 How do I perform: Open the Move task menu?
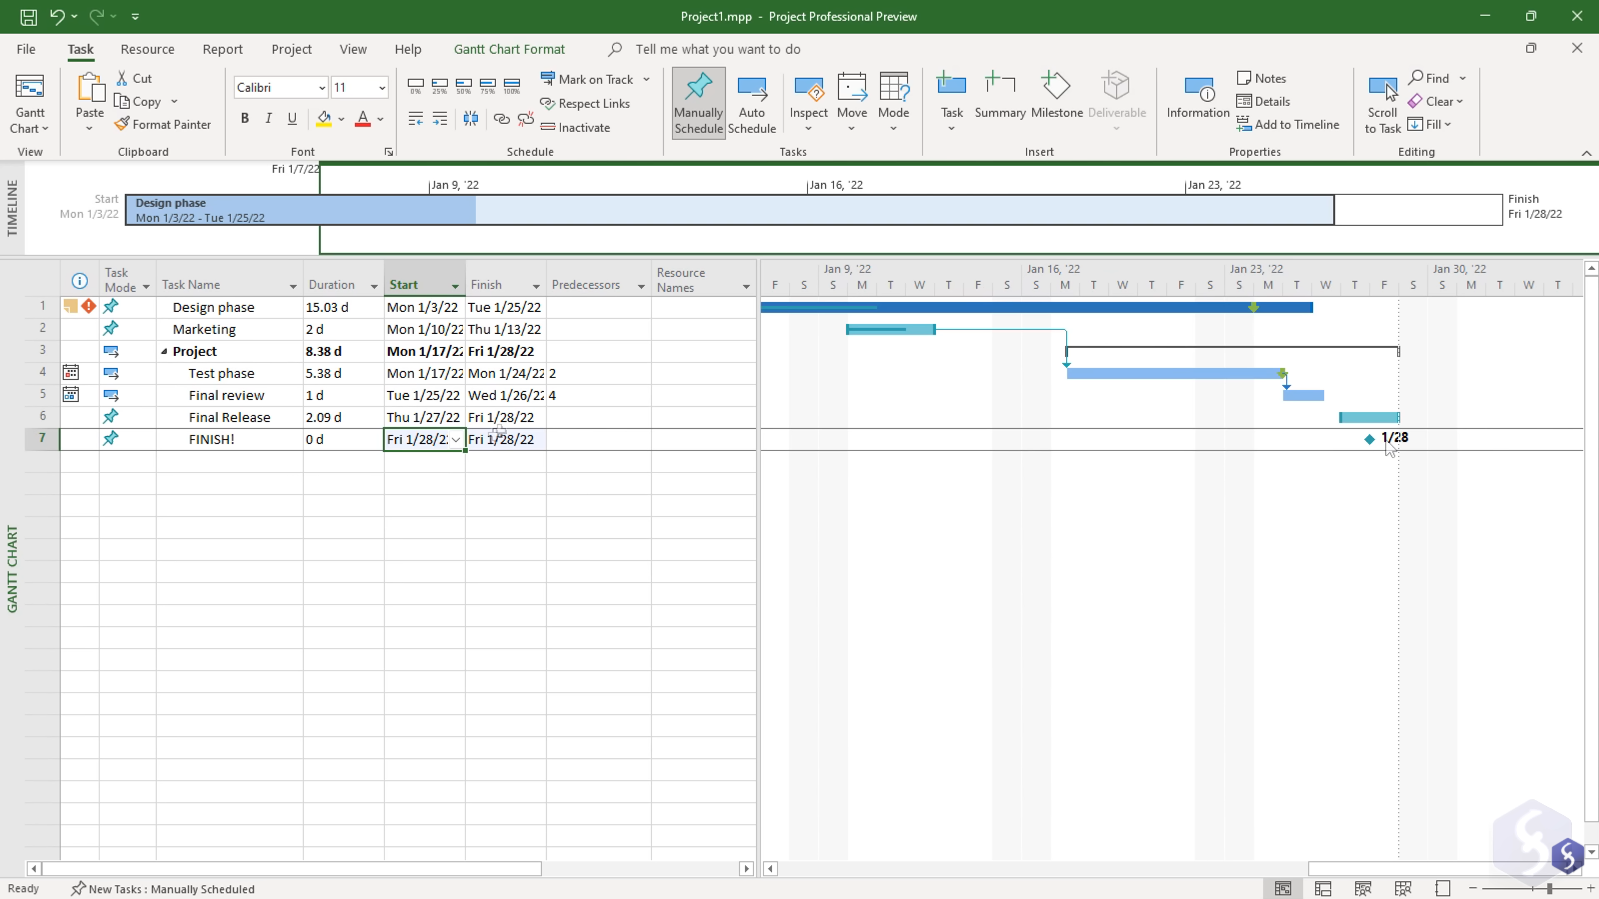852,103
